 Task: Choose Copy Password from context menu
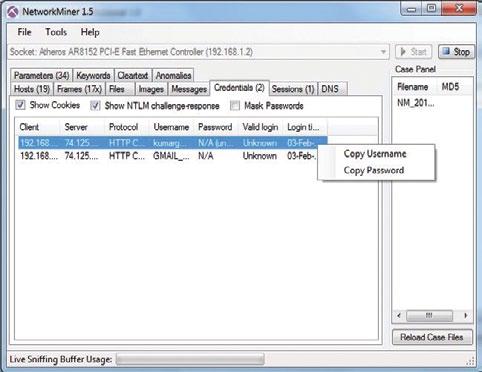point(374,170)
